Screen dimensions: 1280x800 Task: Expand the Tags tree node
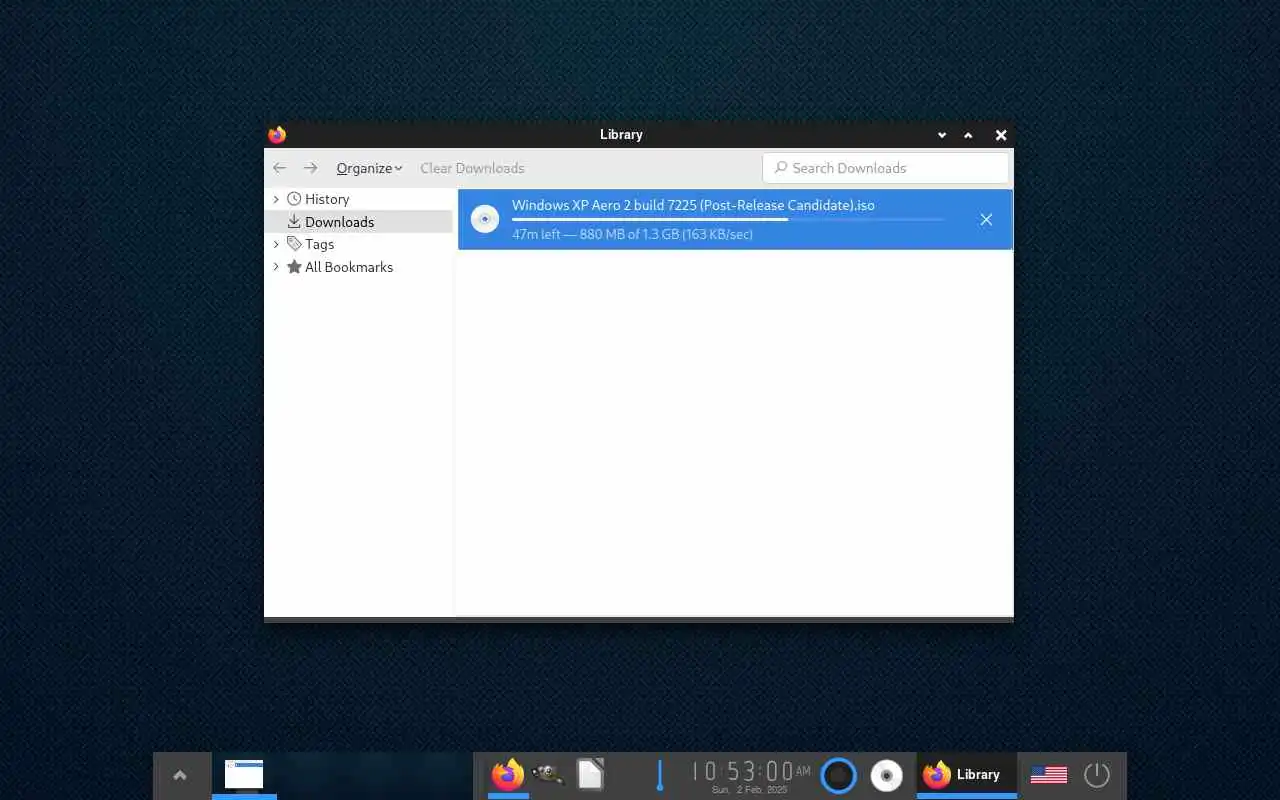point(276,244)
